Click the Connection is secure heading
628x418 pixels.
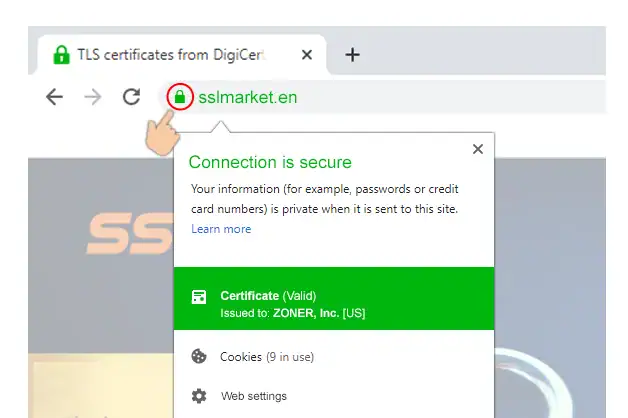(270, 162)
